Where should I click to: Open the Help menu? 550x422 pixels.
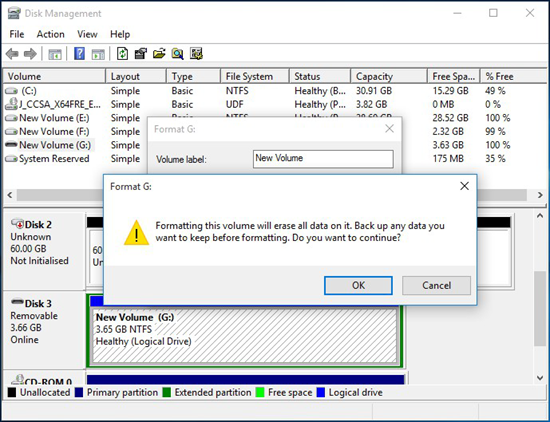coord(120,34)
